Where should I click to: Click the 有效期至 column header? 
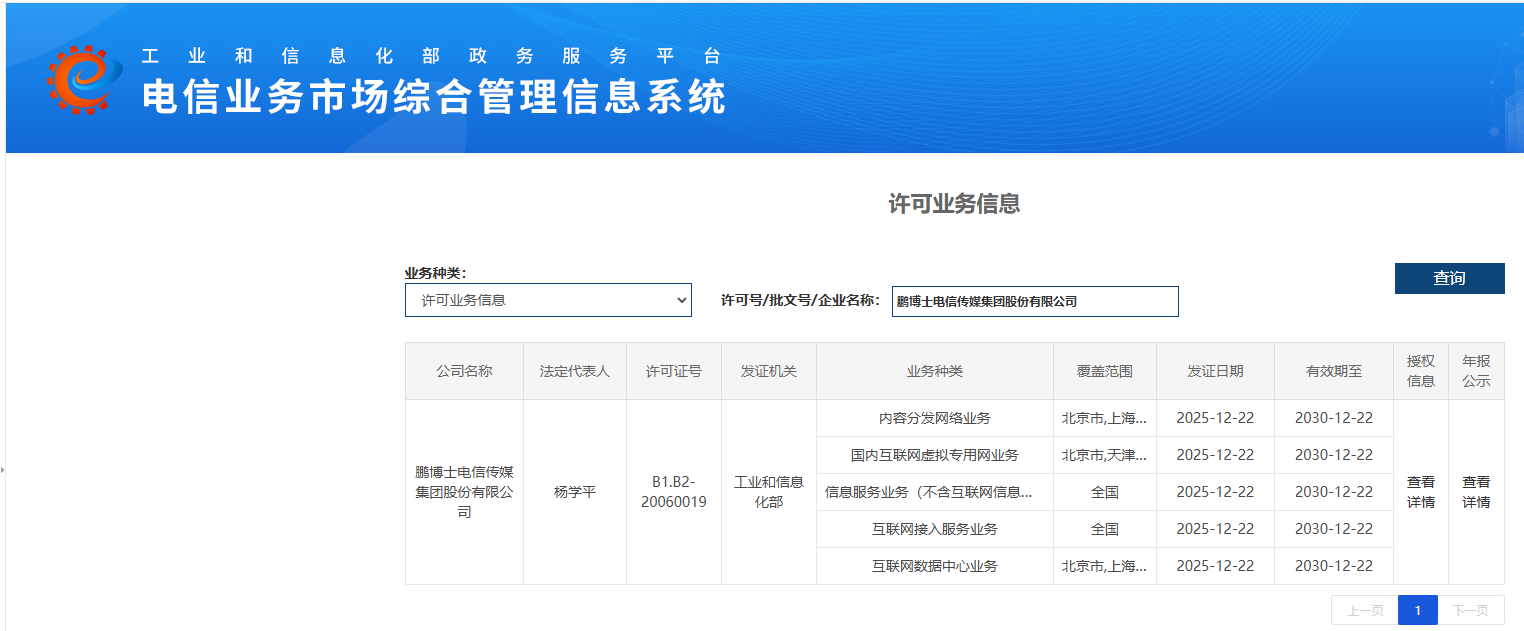pos(1334,371)
